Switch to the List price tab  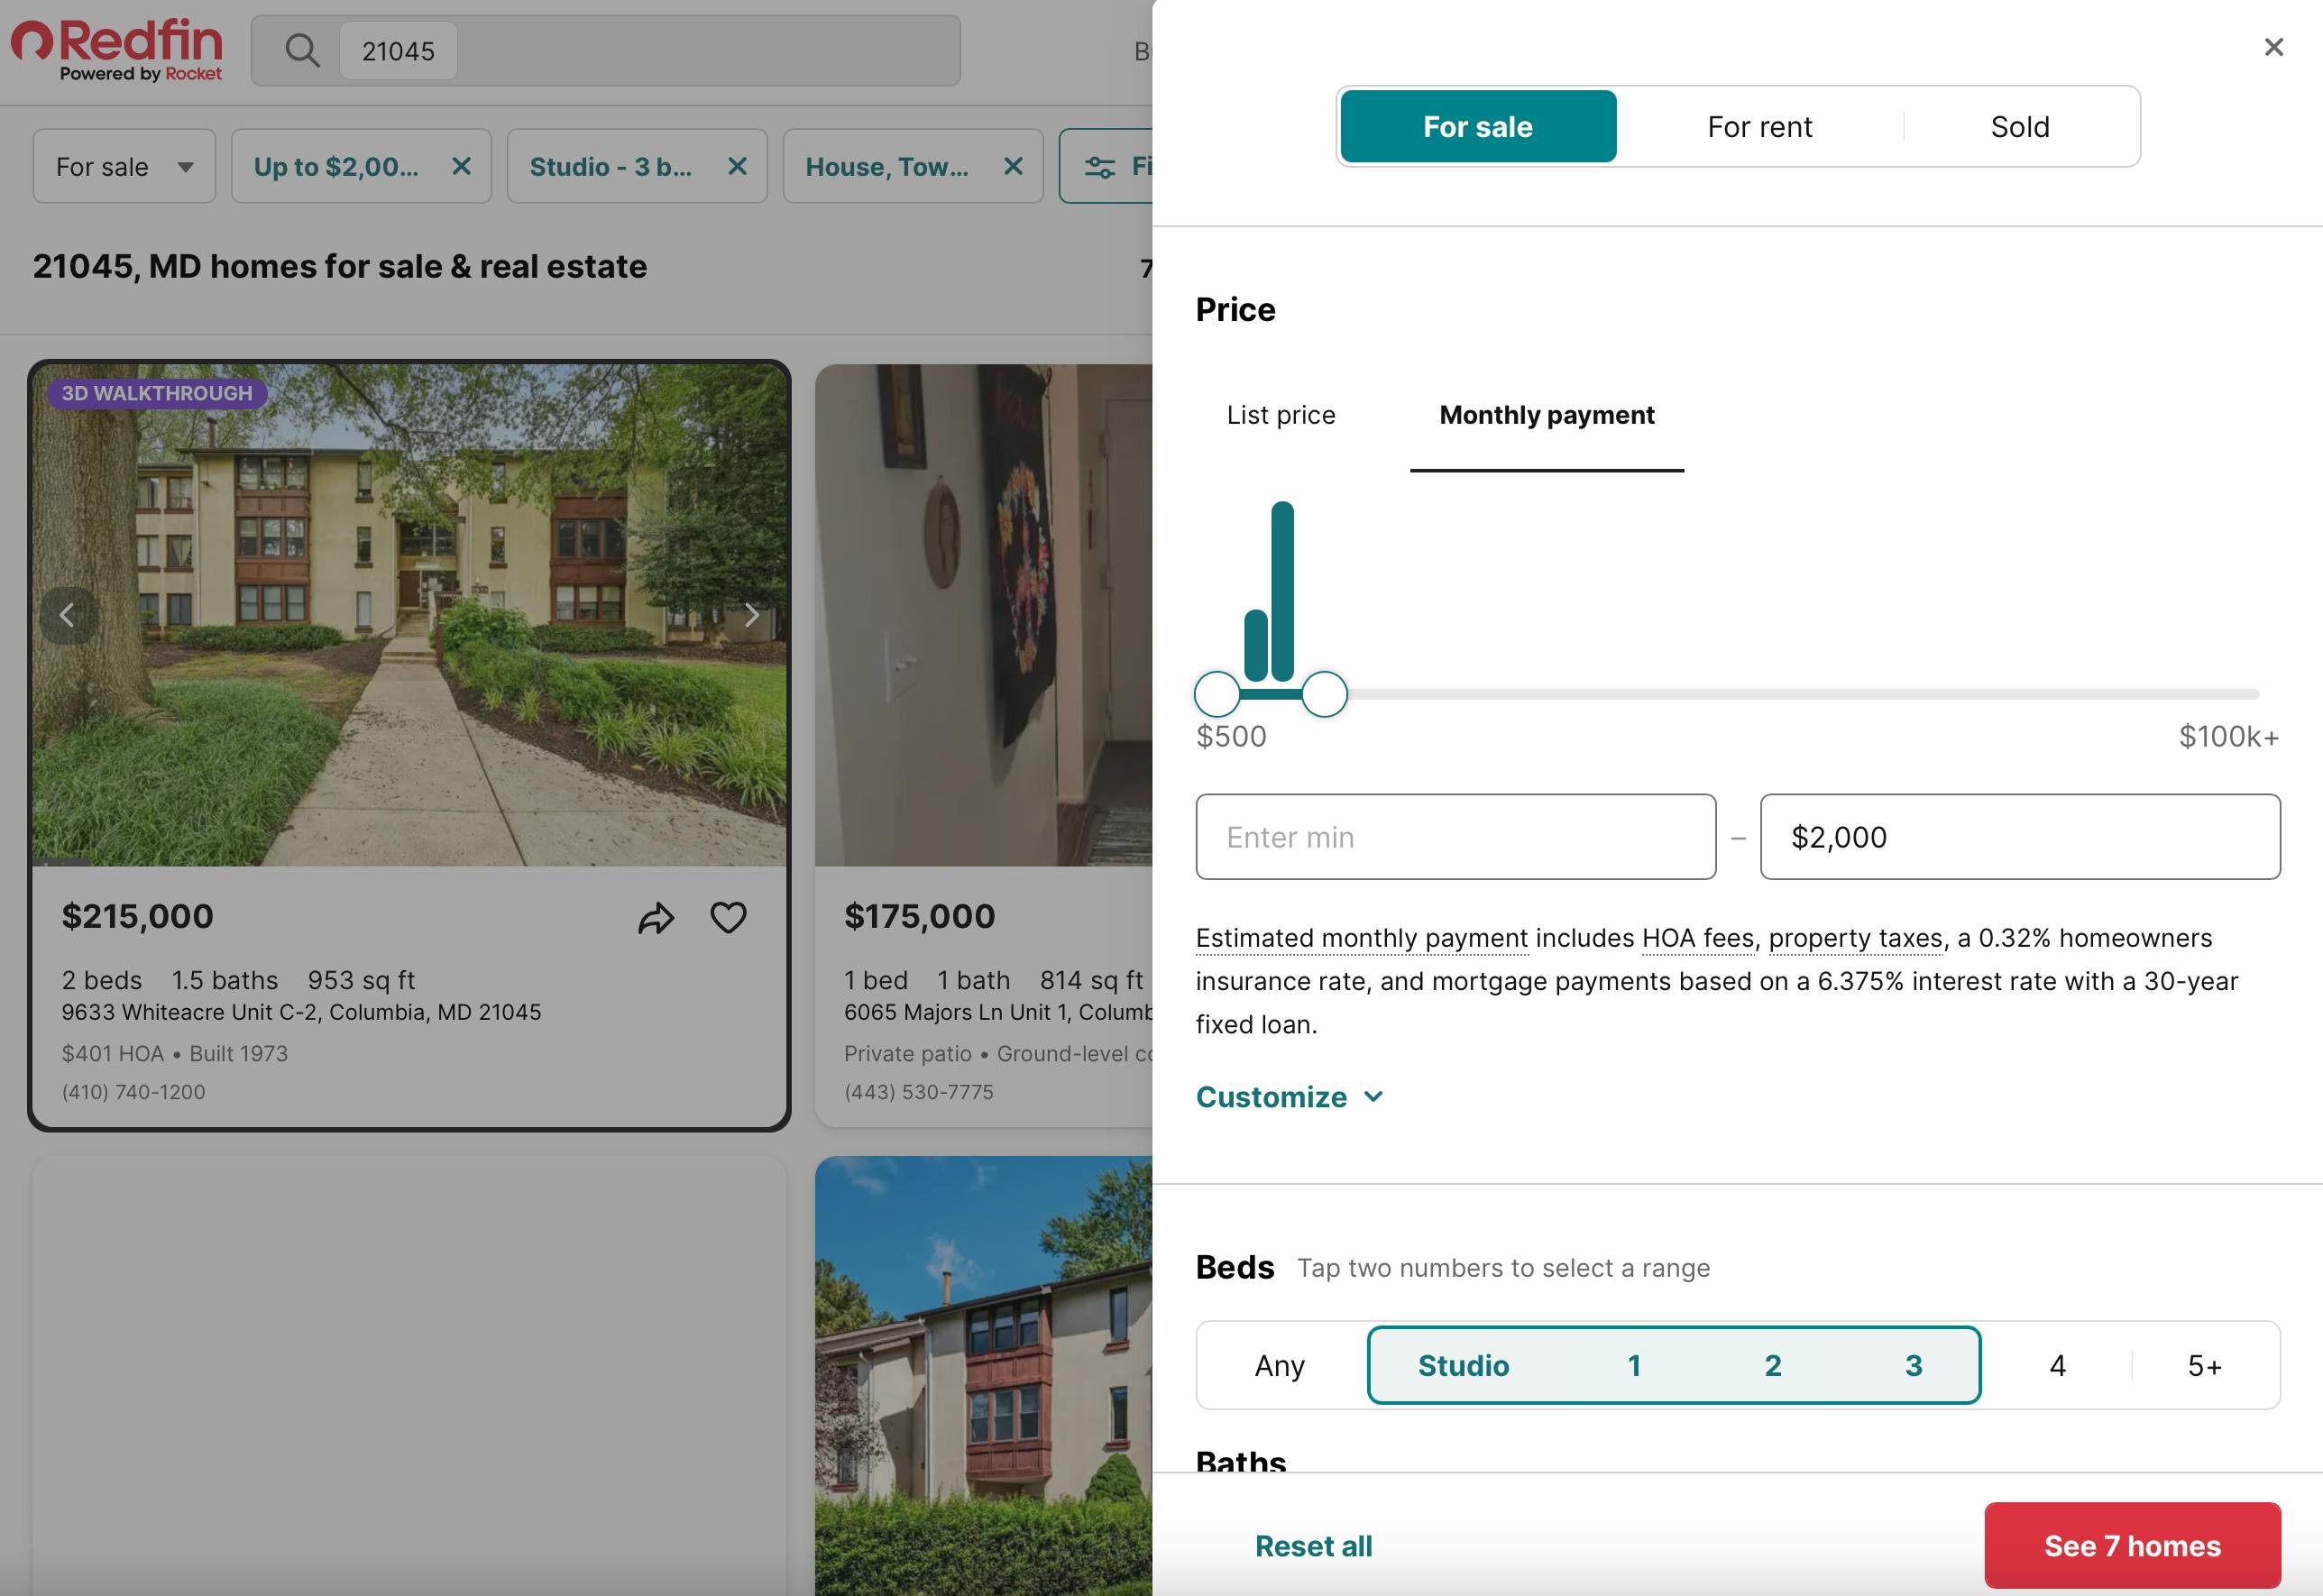[x=1280, y=415]
